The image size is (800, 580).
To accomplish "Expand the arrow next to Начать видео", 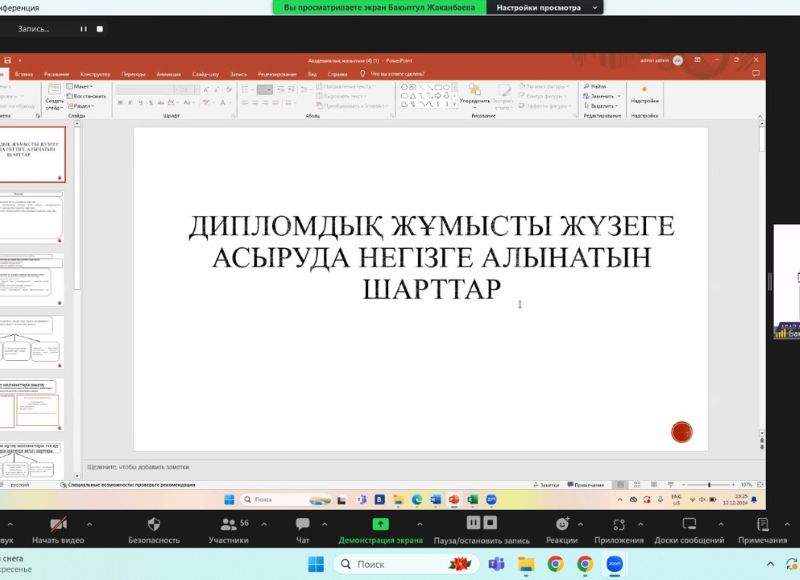I will coord(90,523).
